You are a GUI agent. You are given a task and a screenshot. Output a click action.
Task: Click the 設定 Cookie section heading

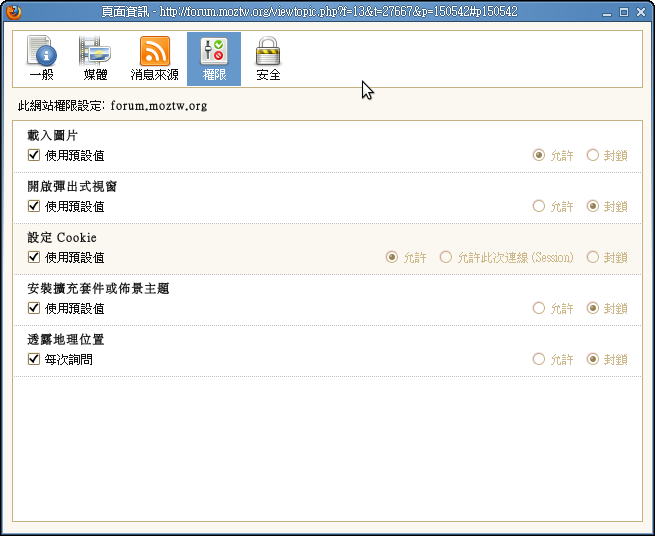[62, 237]
